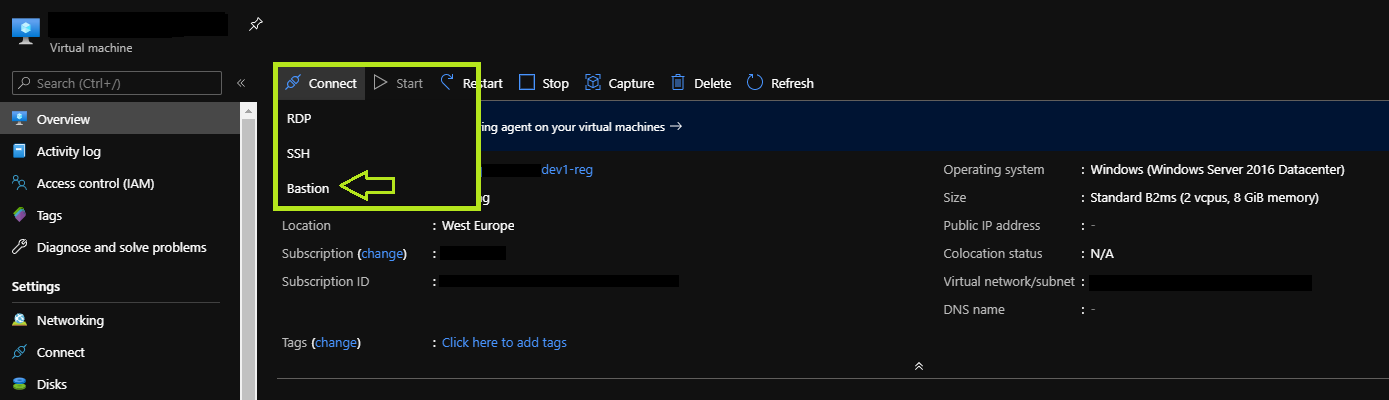Viewport: 1389px width, 400px height.
Task: Click the Overview sidebar icon
Action: pyautogui.click(x=19, y=119)
